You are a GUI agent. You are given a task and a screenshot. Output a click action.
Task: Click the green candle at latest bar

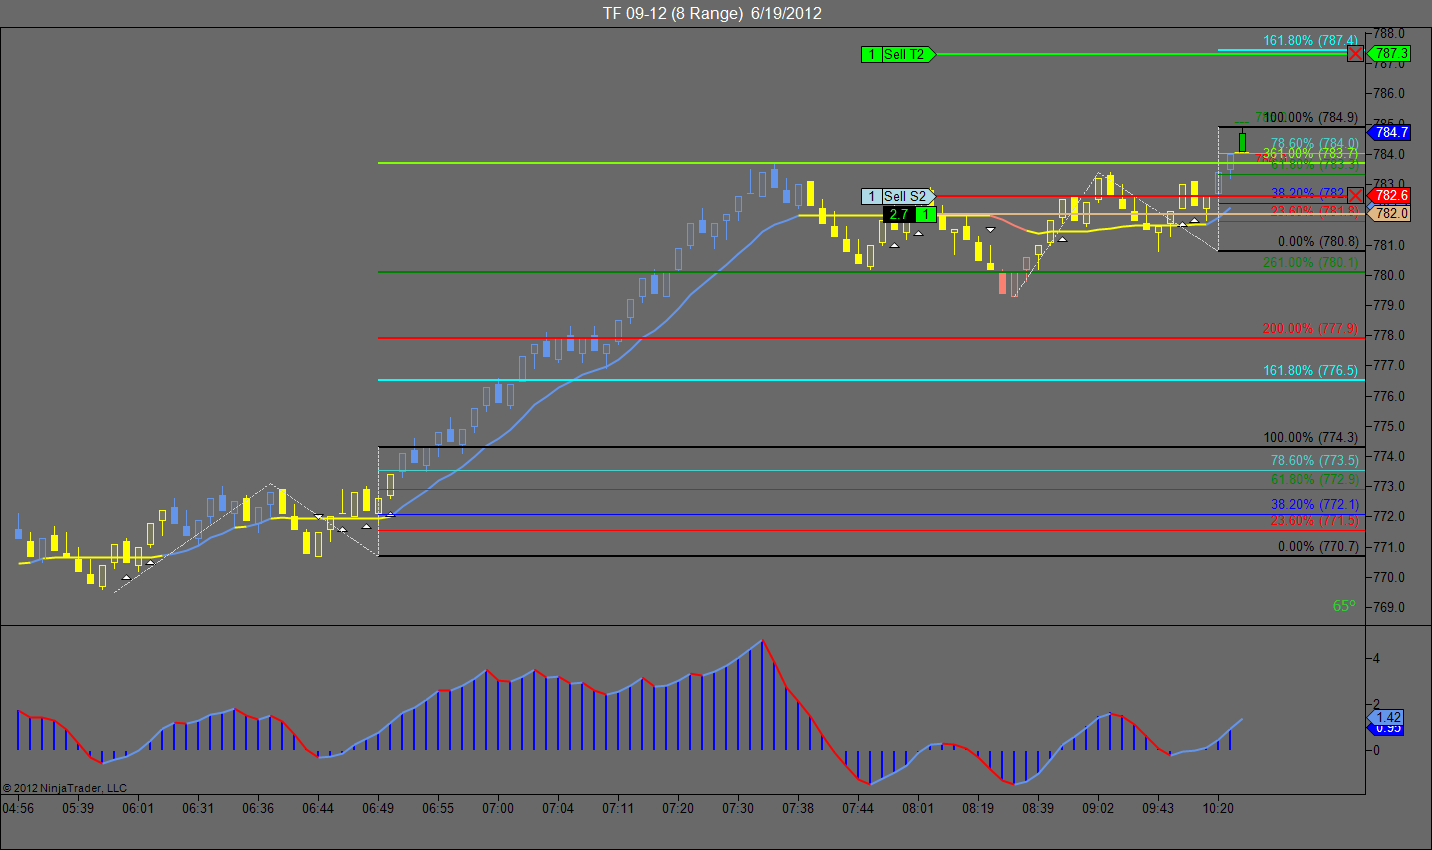[x=1242, y=141]
